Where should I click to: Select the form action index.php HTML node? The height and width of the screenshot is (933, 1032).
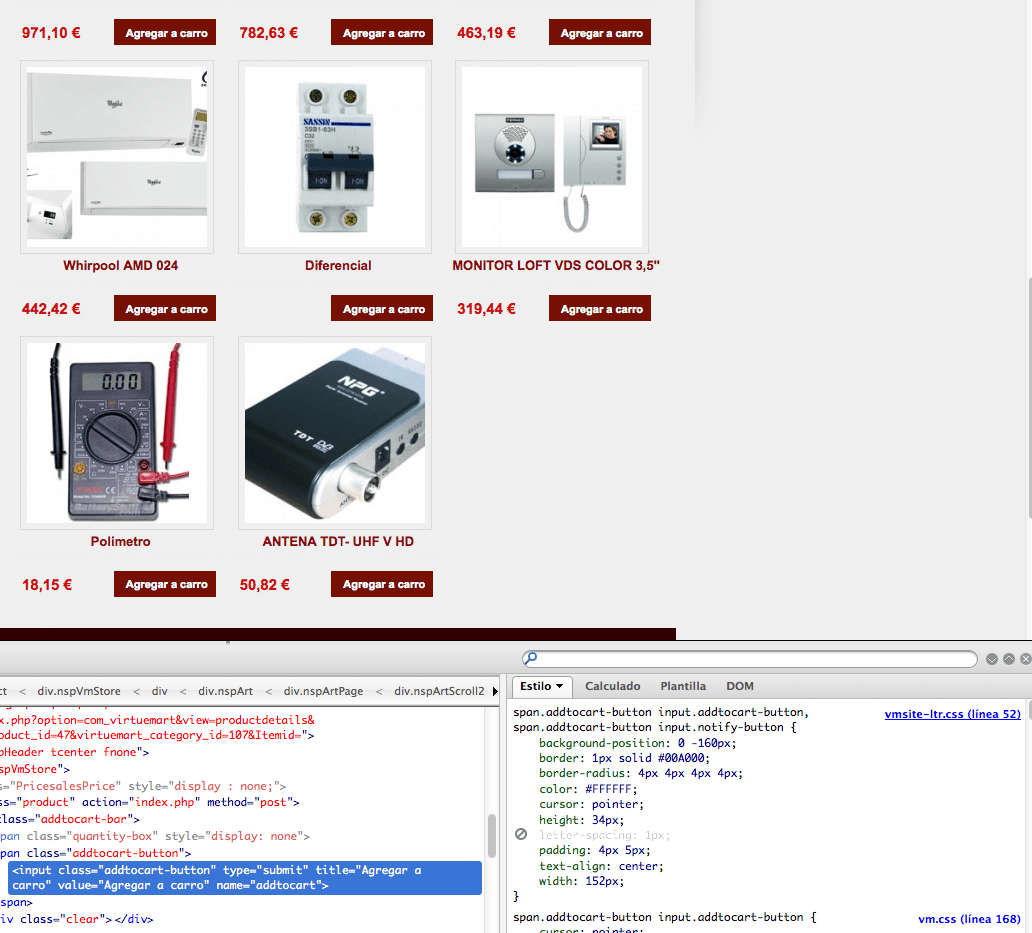(149, 802)
